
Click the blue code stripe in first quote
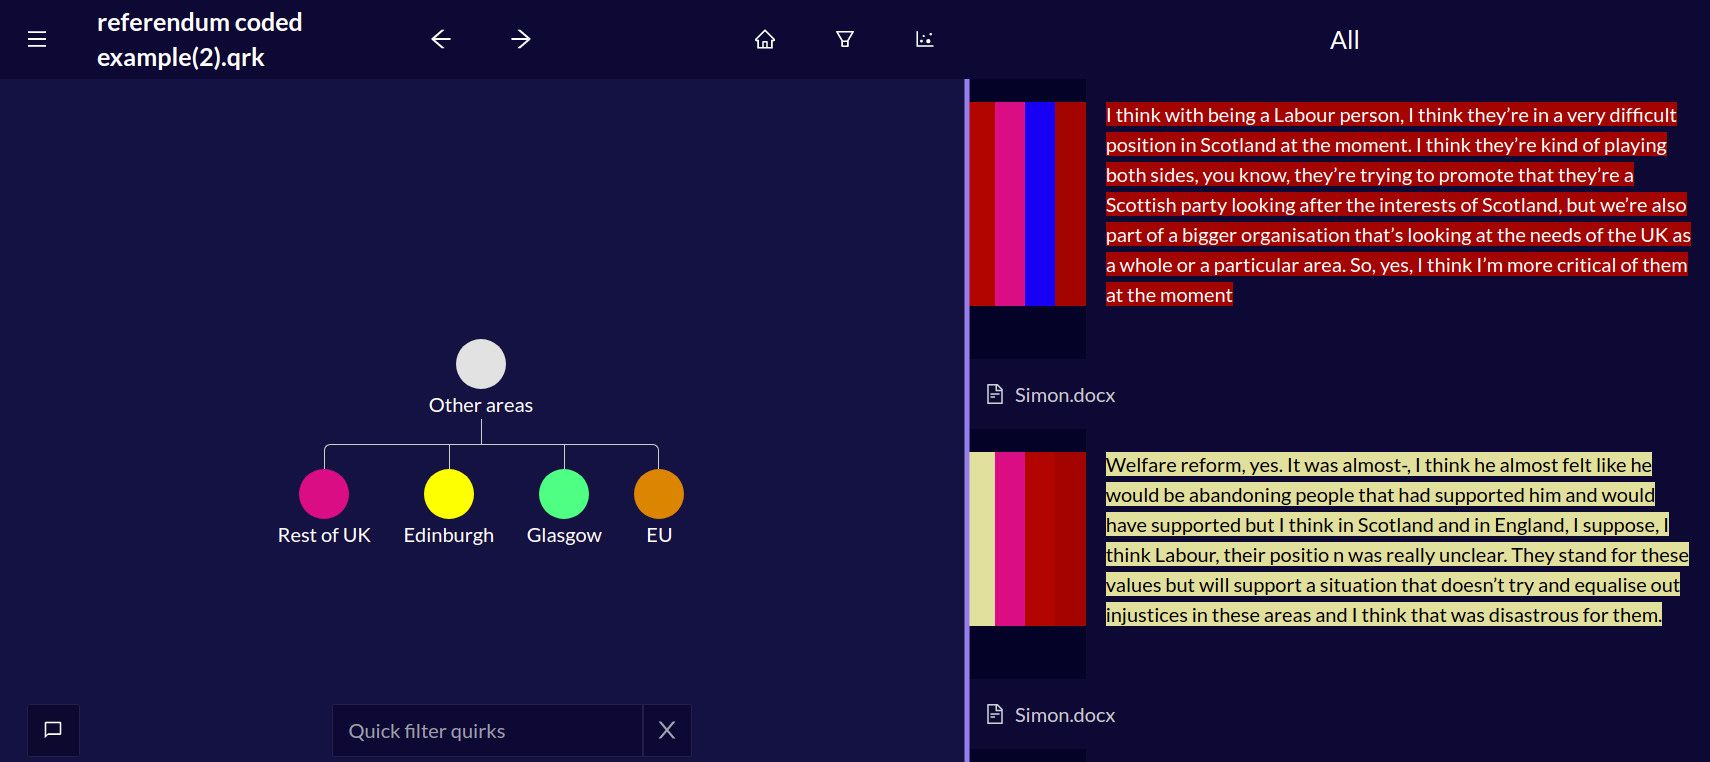(x=1040, y=204)
